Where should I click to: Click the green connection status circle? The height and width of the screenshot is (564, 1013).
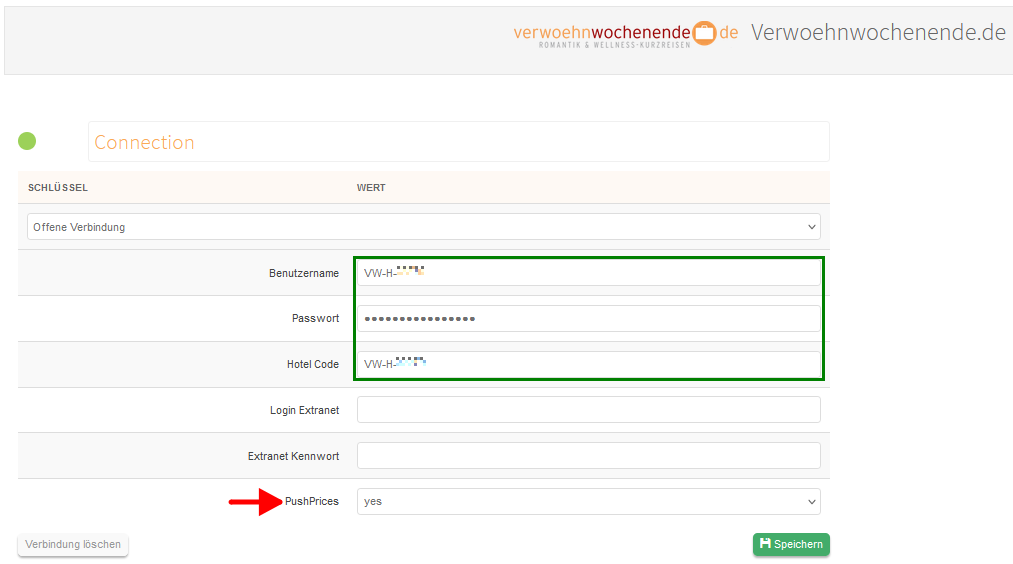point(27,141)
